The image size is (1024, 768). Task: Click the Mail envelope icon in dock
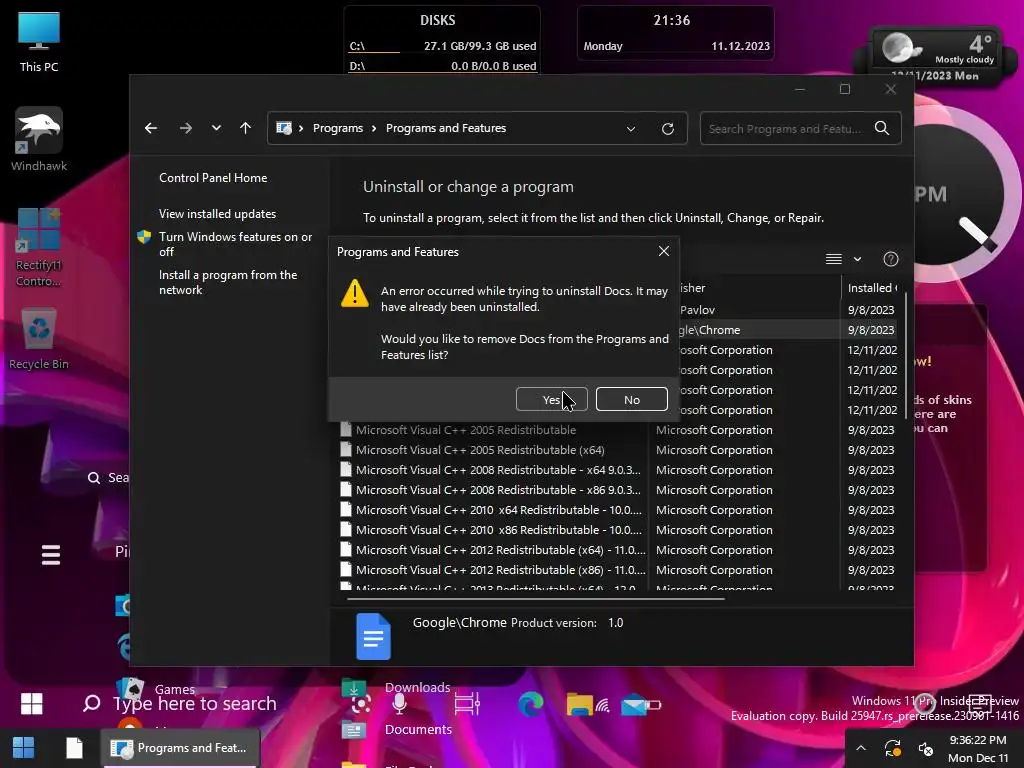(x=633, y=705)
